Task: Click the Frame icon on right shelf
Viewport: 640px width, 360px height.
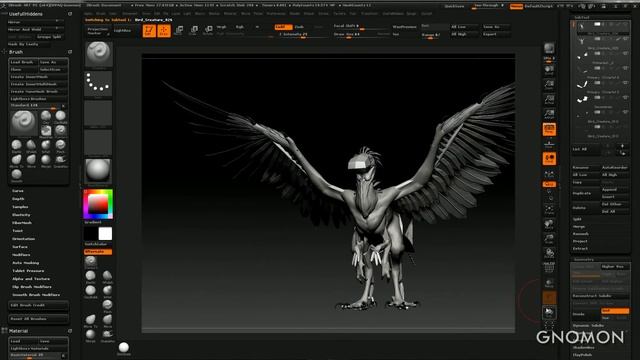Action: [x=549, y=210]
